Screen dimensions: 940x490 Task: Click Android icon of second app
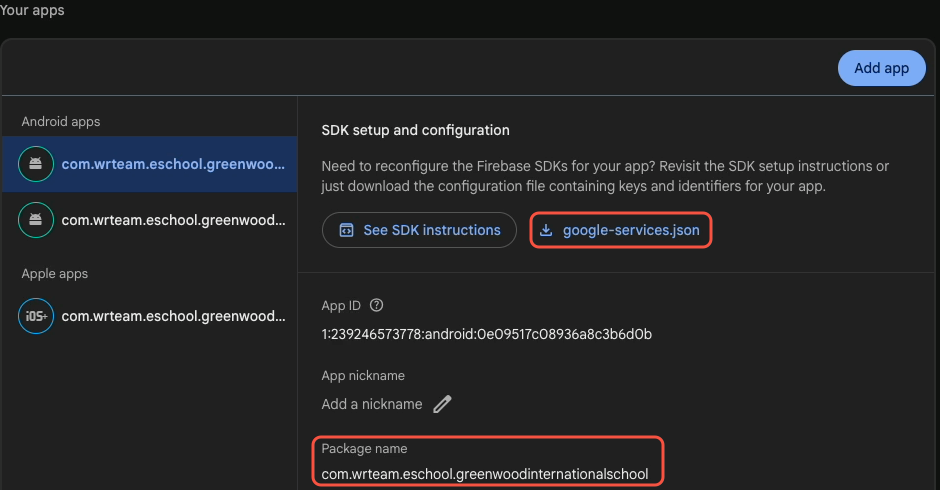[x=36, y=220]
